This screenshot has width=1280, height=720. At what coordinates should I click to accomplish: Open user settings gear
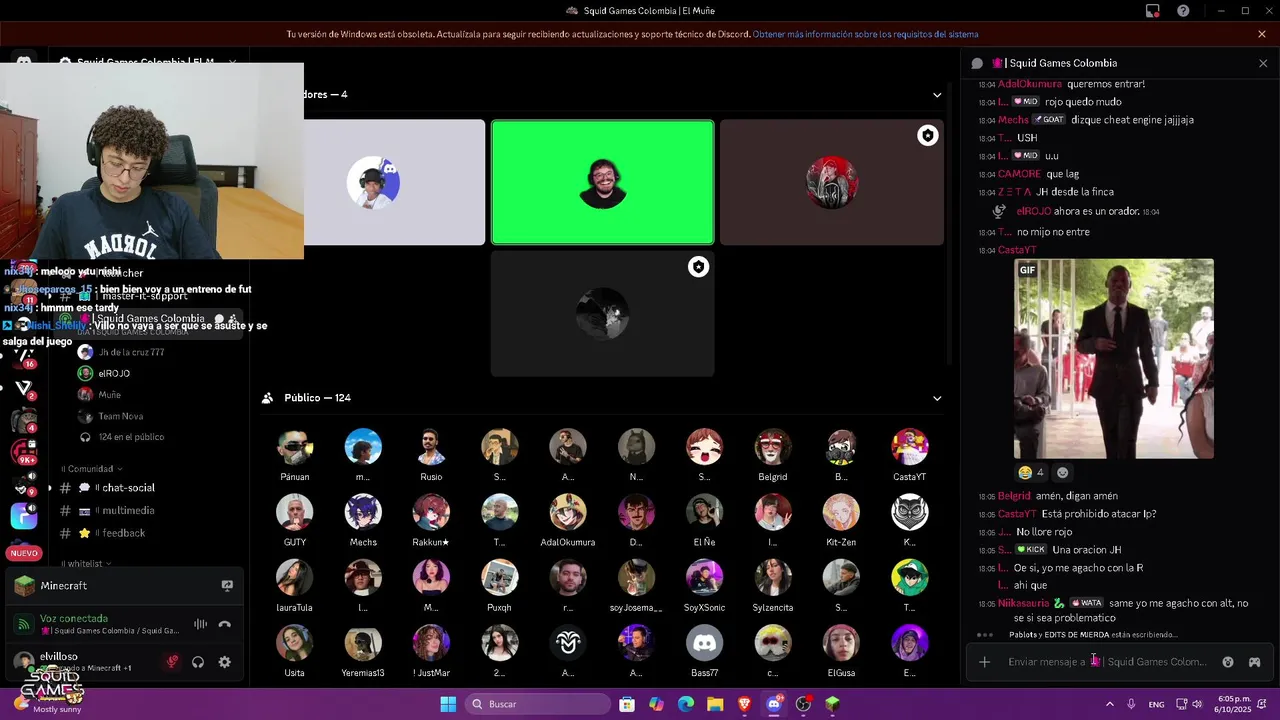pos(225,662)
